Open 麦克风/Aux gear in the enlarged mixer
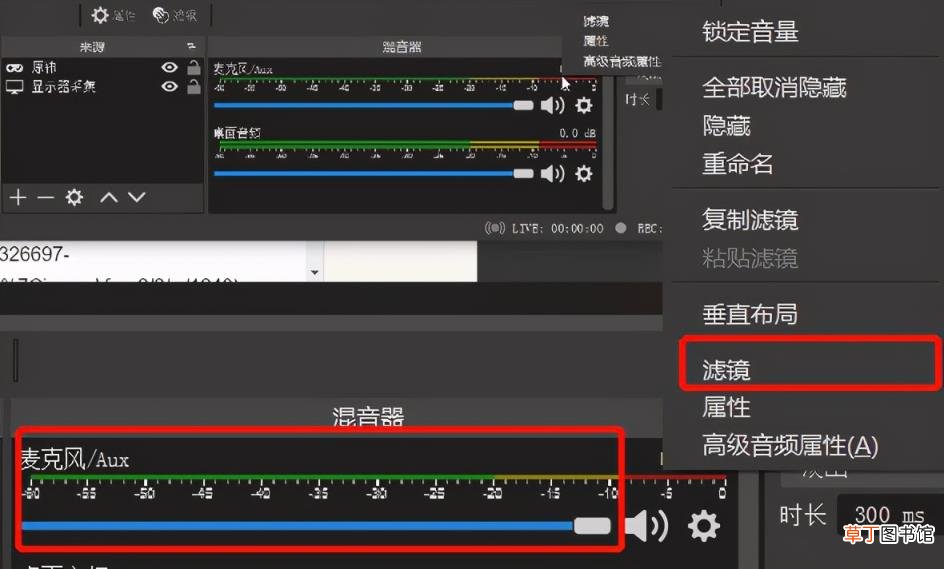The width and height of the screenshot is (944, 569). [704, 526]
